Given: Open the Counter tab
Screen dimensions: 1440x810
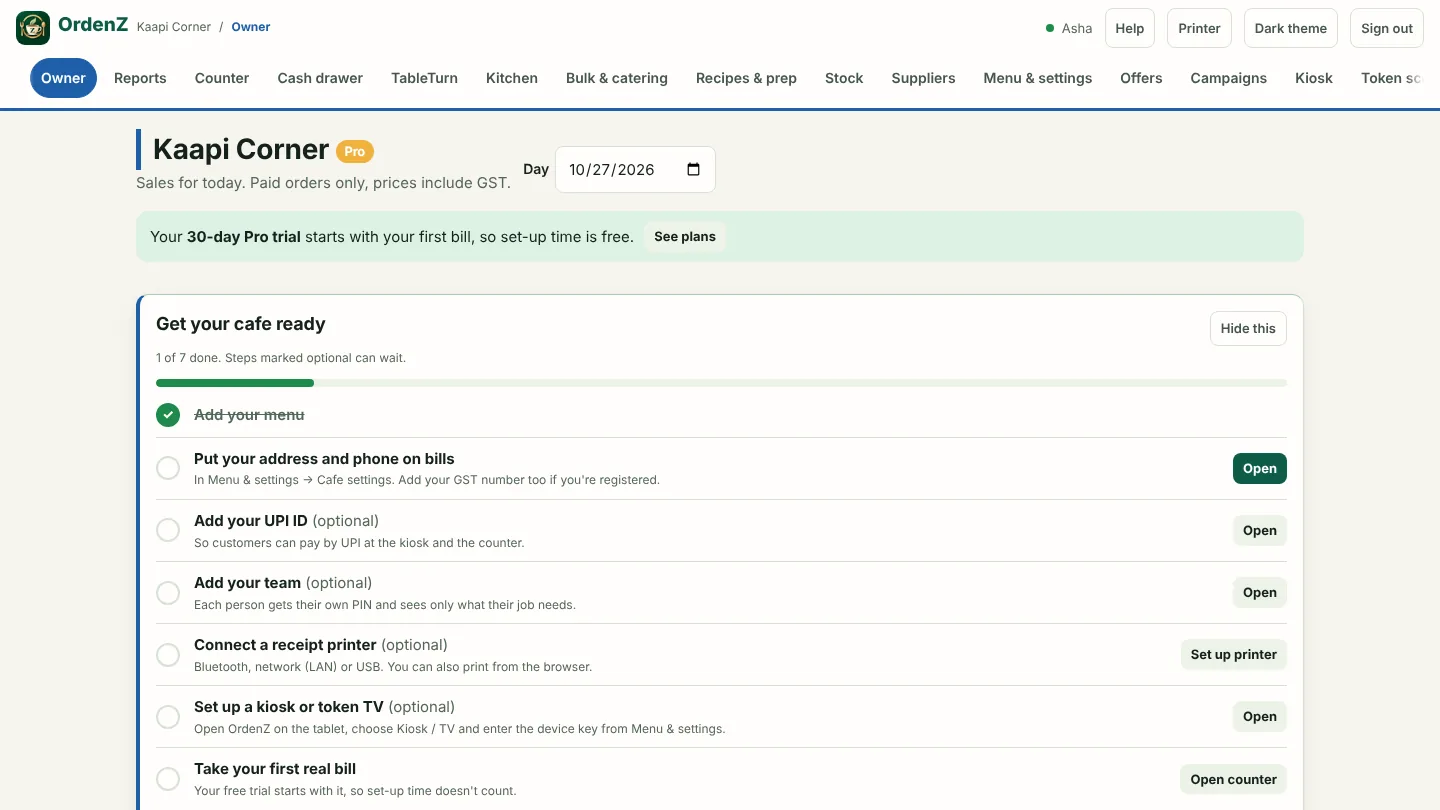Looking at the screenshot, I should pos(222,78).
